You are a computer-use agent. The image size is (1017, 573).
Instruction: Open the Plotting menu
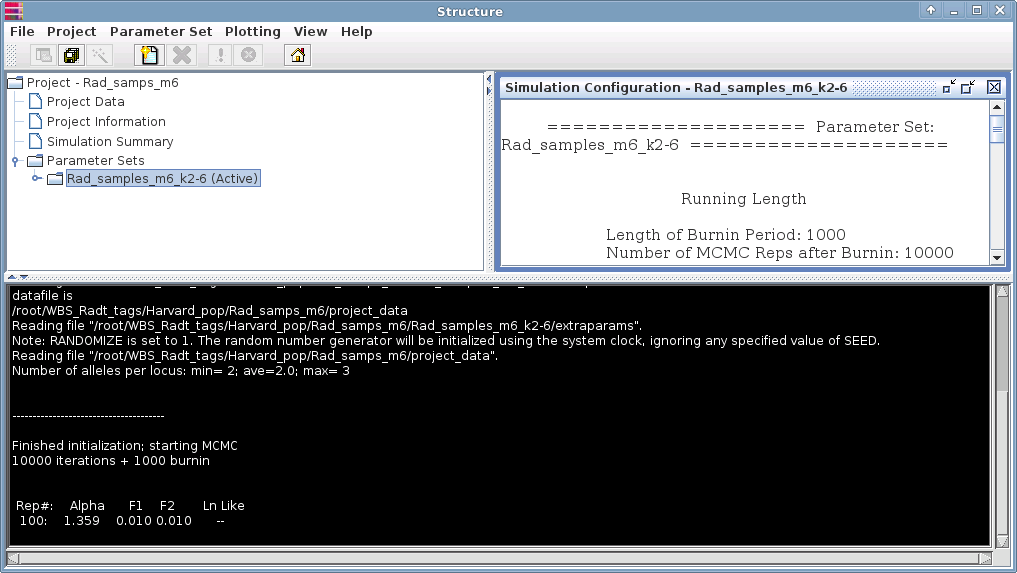252,31
